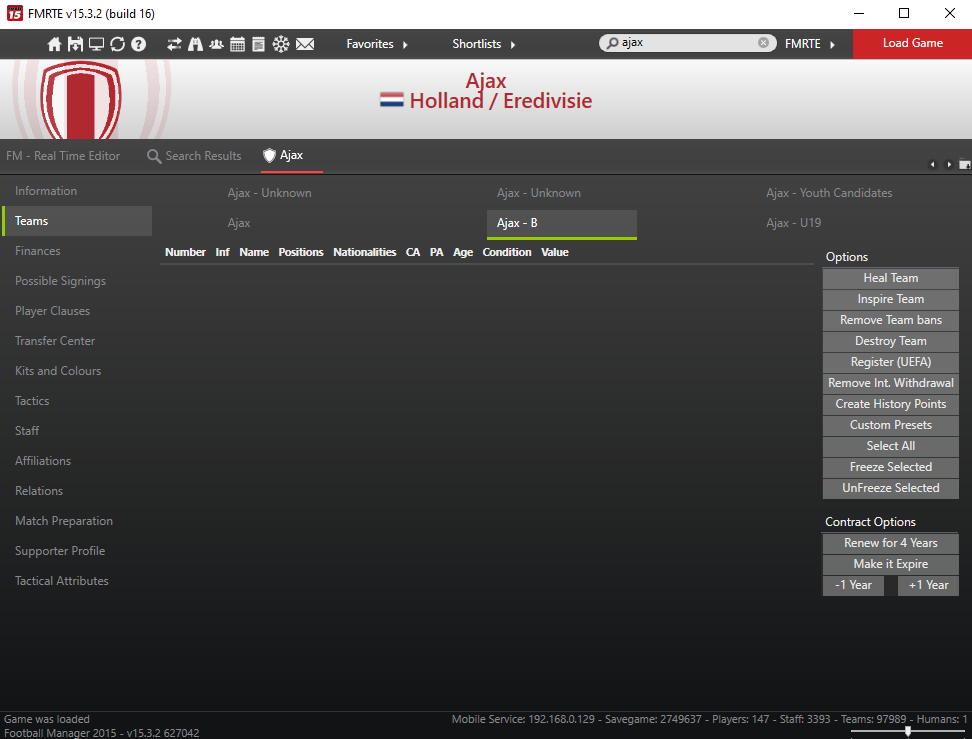Switch to Search Results tab

194,156
